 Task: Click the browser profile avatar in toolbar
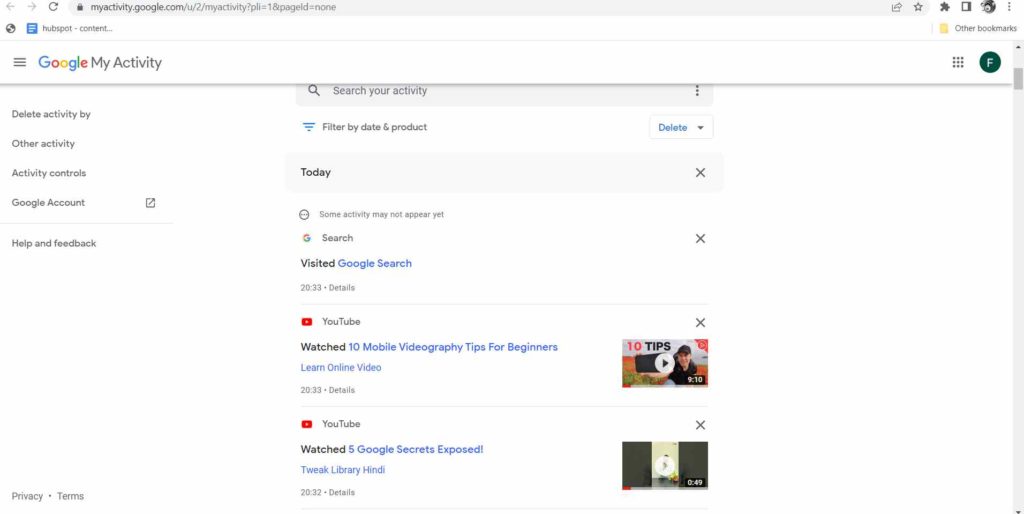pyautogui.click(x=989, y=7)
